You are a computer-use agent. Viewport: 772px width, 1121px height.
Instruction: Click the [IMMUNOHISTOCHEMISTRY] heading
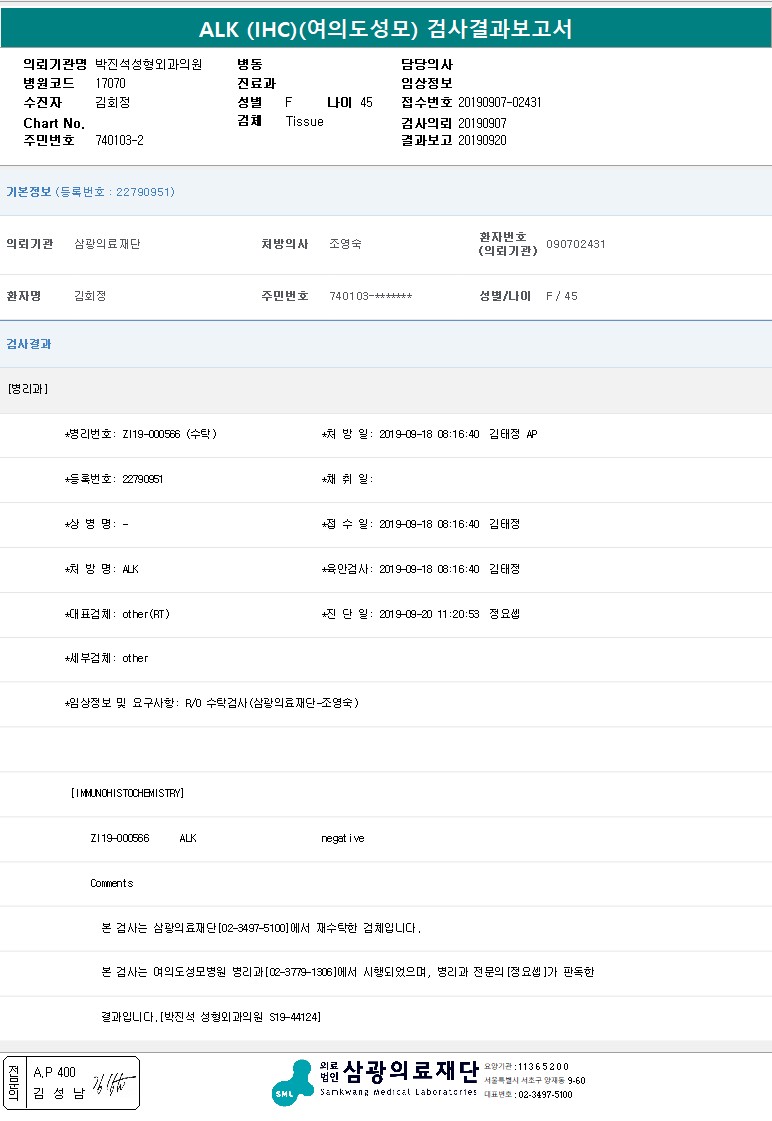point(127,794)
